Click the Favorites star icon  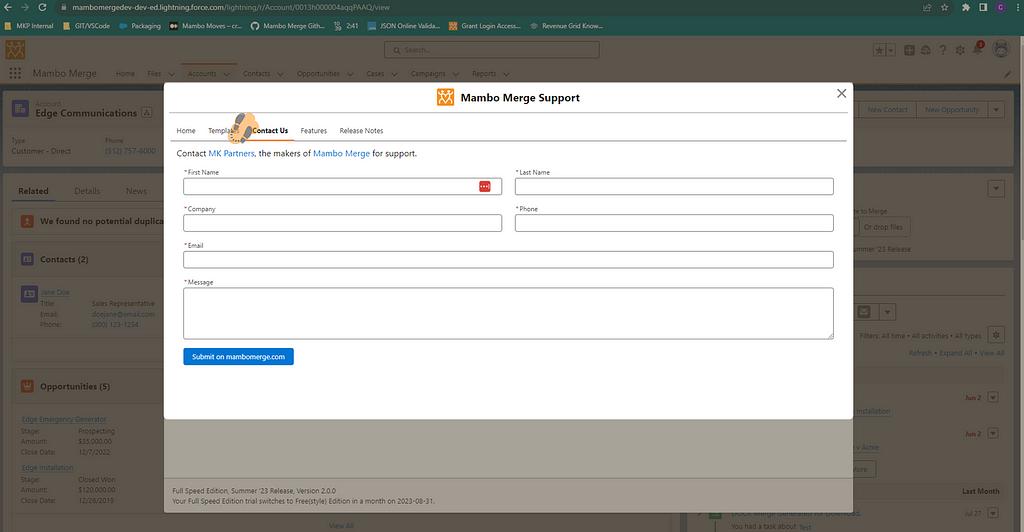click(879, 50)
